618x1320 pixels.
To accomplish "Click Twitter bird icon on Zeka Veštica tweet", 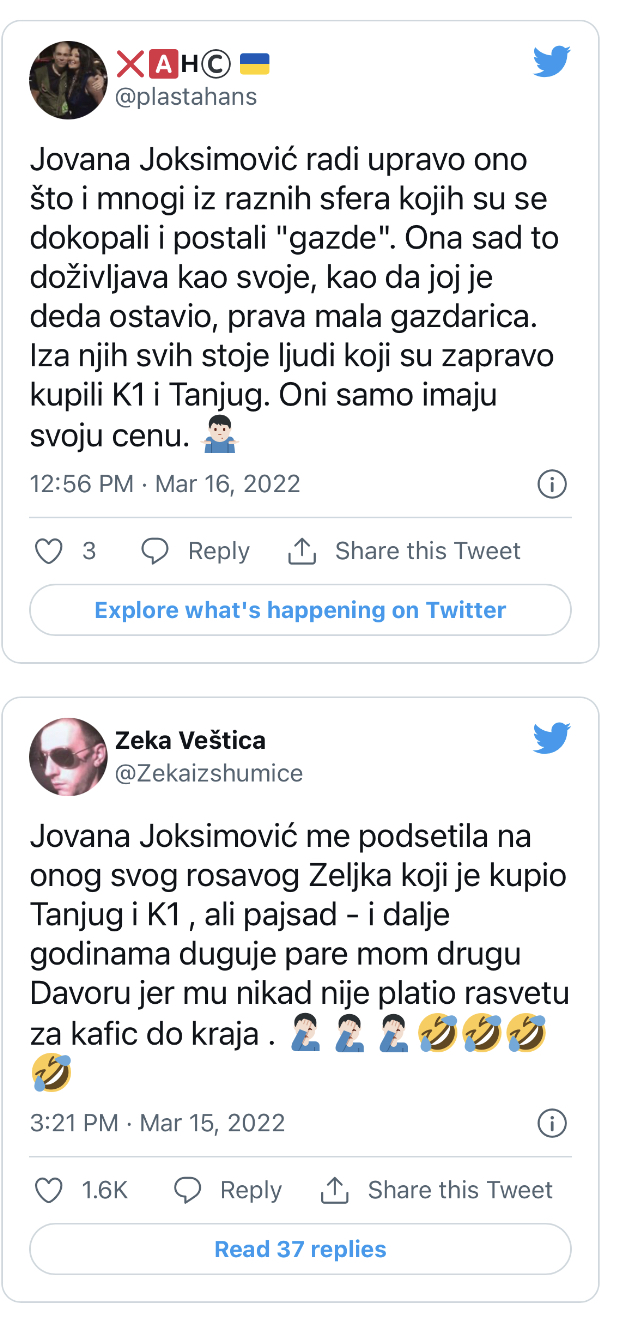I will (551, 739).
